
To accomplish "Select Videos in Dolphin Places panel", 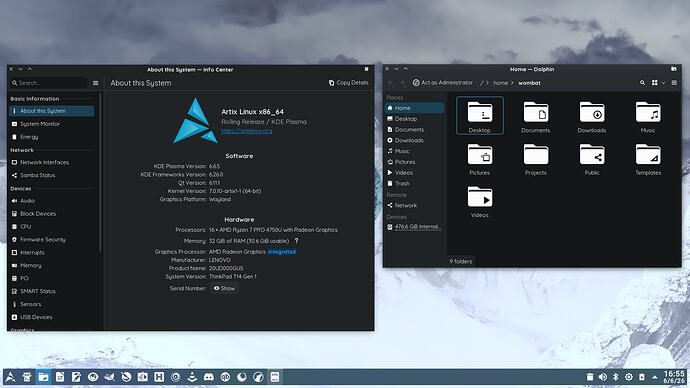I will (x=415, y=172).
